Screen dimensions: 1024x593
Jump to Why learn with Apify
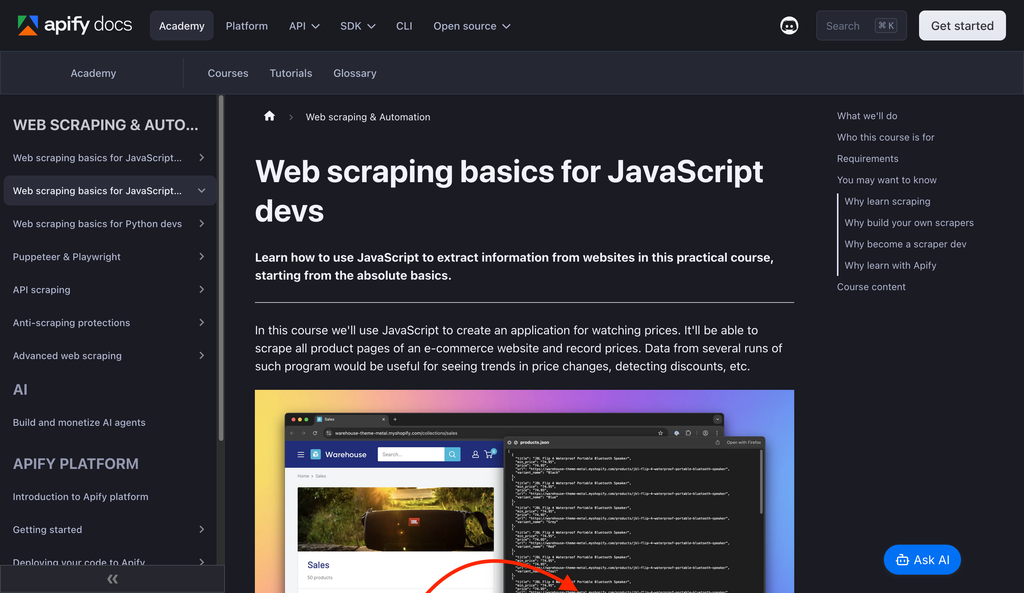click(890, 265)
